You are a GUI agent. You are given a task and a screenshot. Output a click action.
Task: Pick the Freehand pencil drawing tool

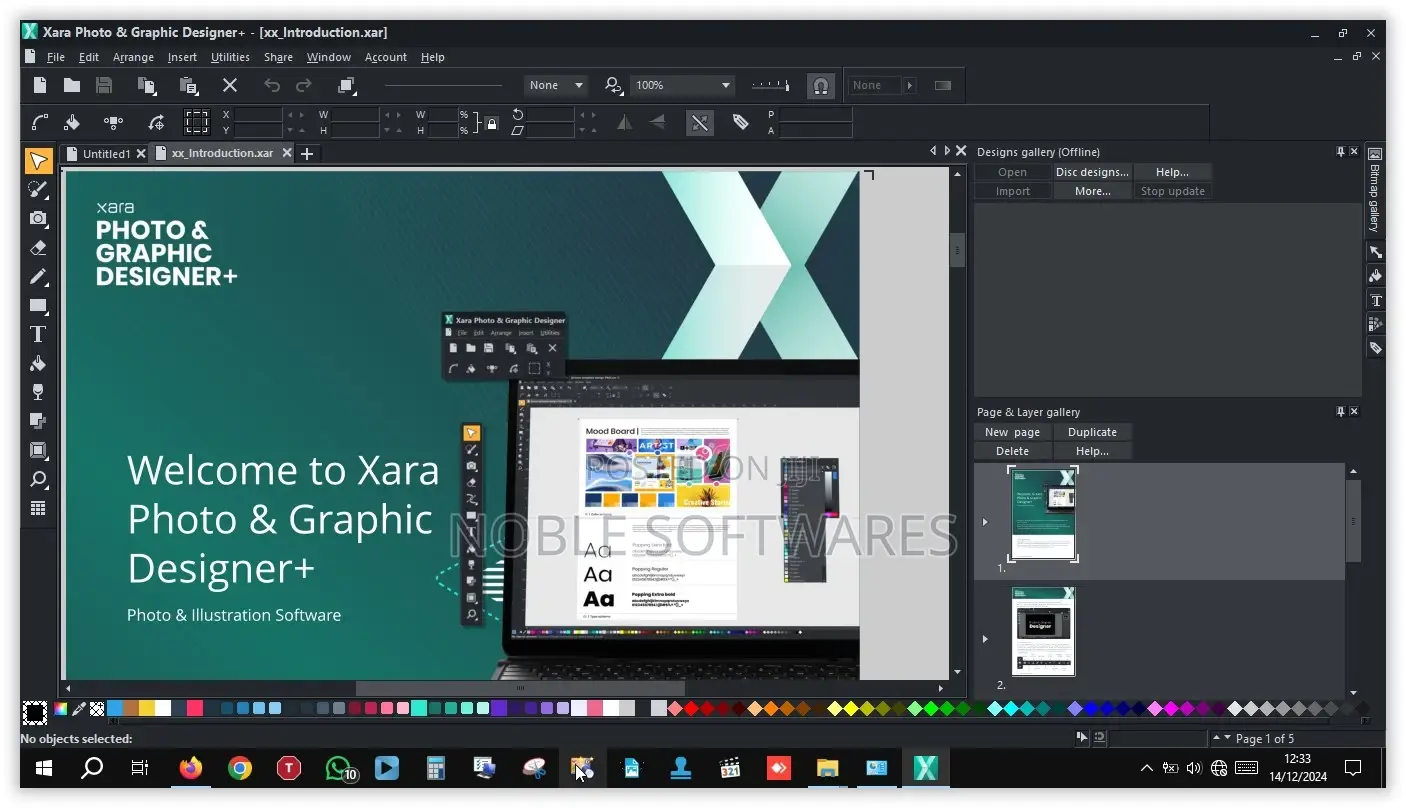pyautogui.click(x=38, y=276)
